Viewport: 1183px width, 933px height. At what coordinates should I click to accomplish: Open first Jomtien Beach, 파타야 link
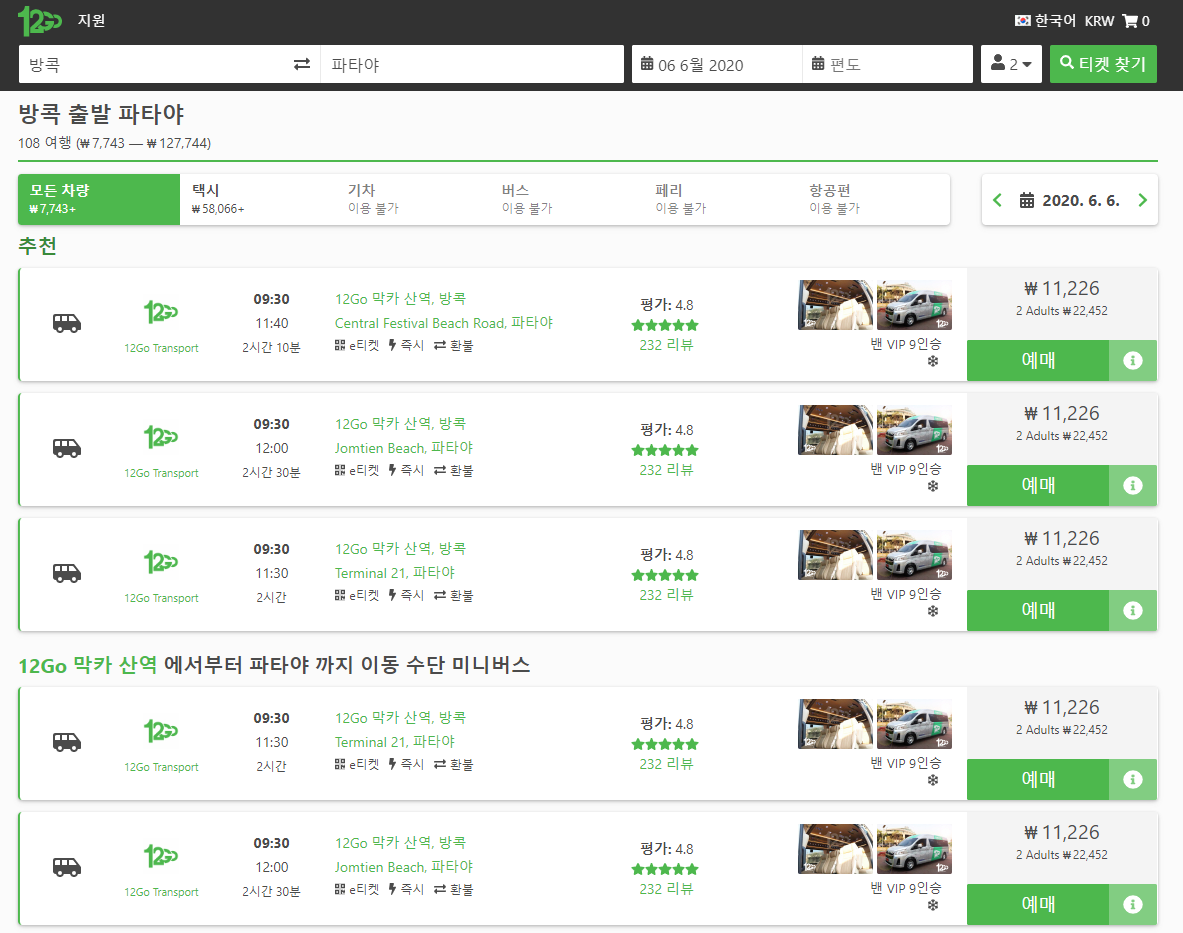(404, 448)
